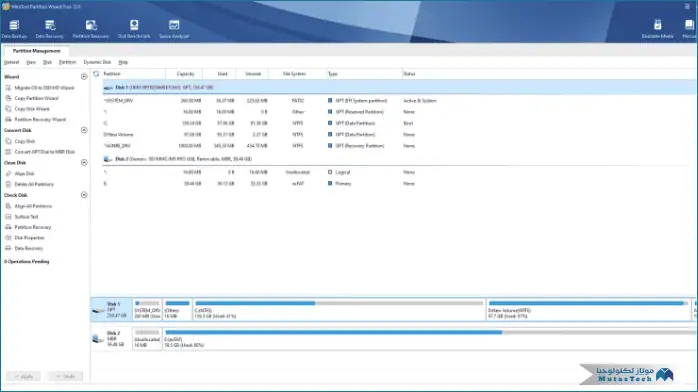Sort by the Capacity column header
698x392 pixels.
click(x=184, y=74)
